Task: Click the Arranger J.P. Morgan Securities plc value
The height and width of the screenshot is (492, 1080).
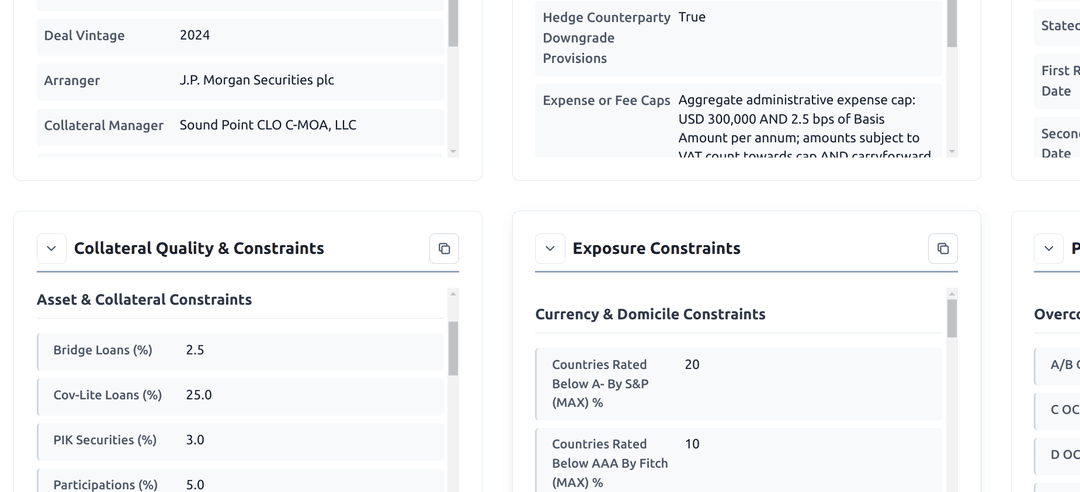Action: click(257, 80)
